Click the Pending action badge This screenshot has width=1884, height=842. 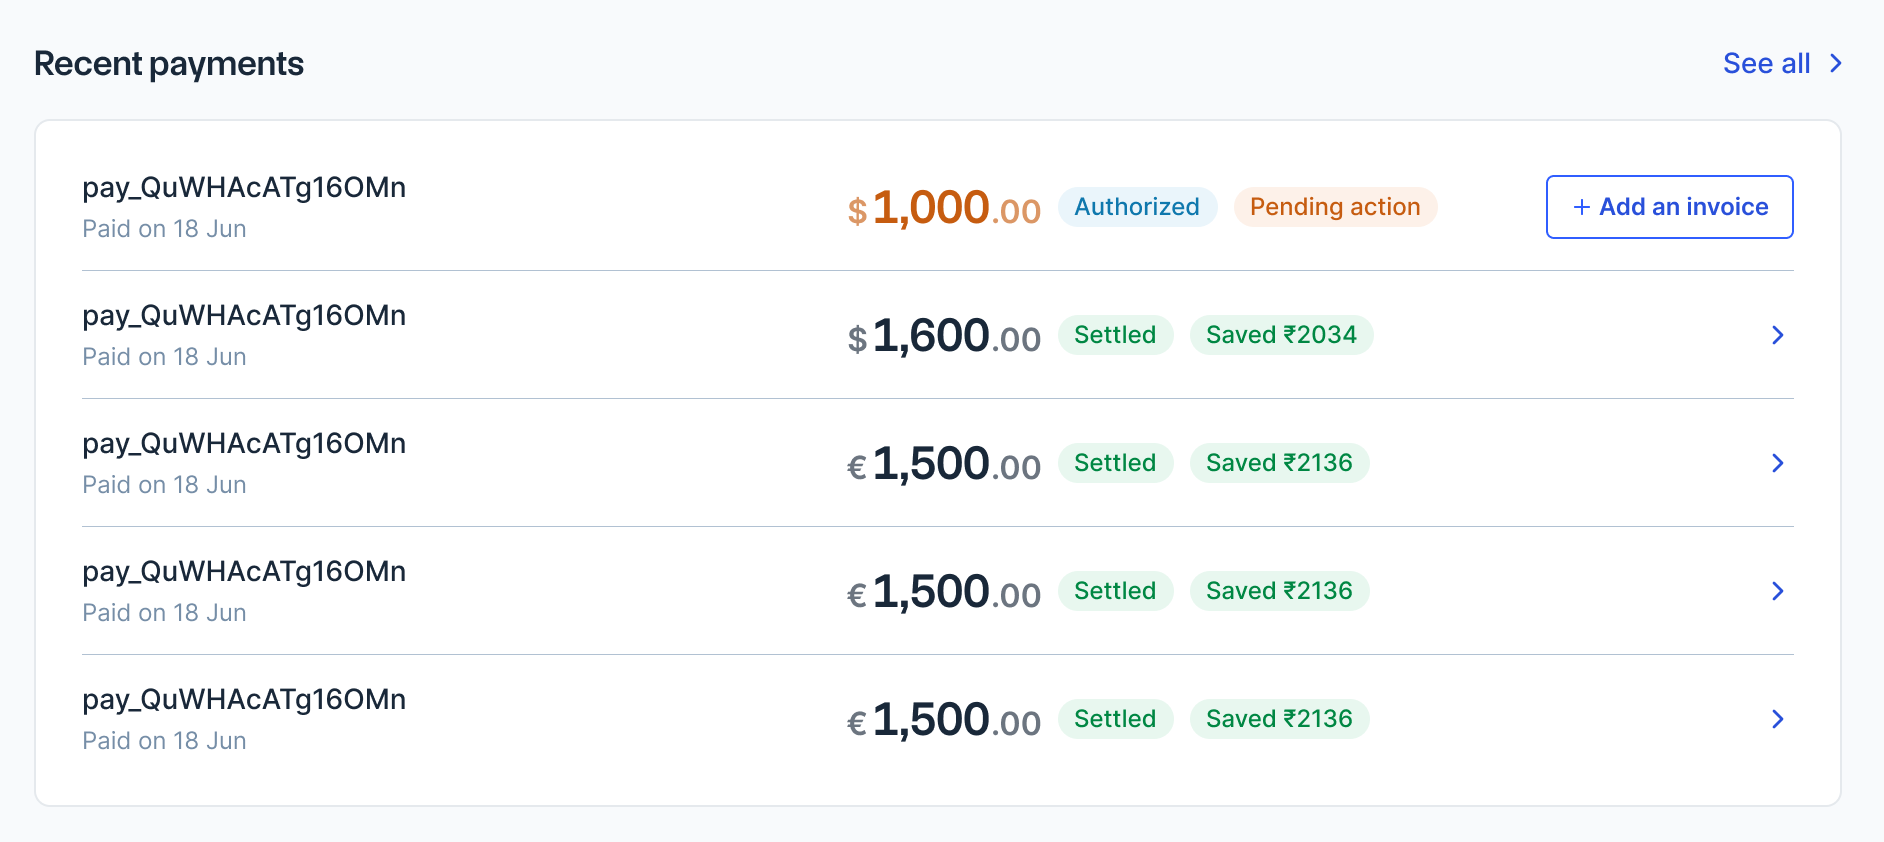1335,207
